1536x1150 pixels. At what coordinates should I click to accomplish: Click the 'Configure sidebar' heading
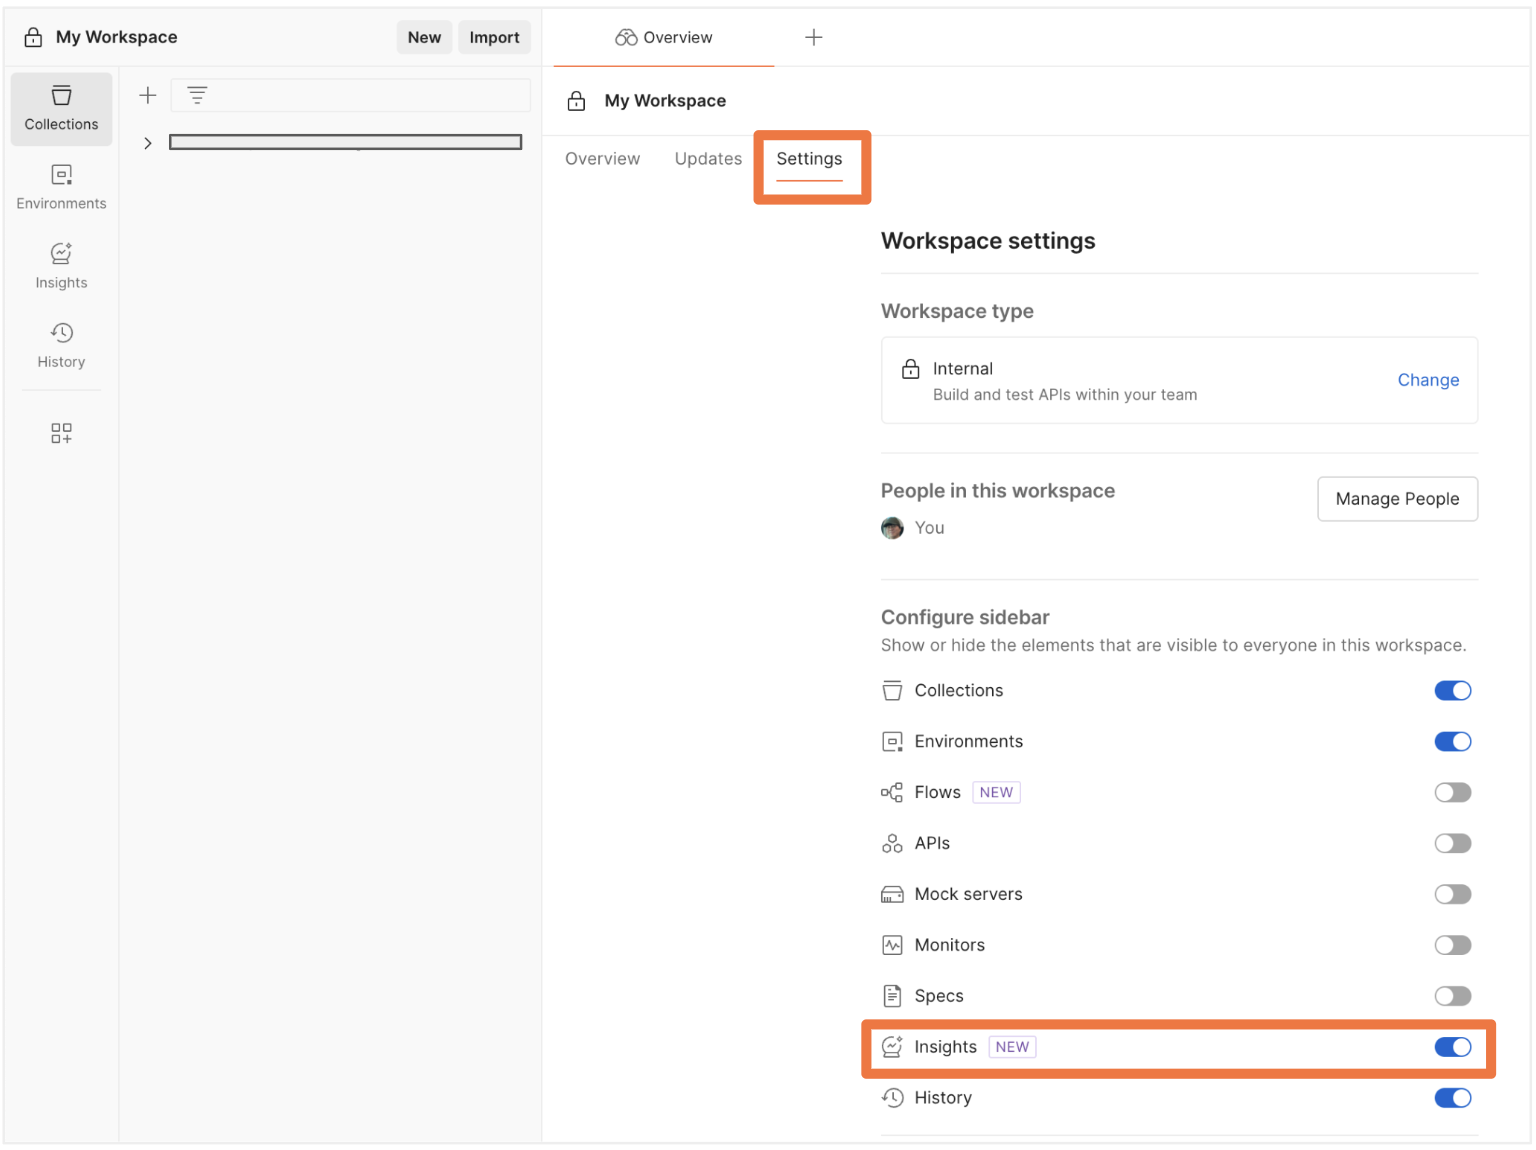tap(965, 618)
